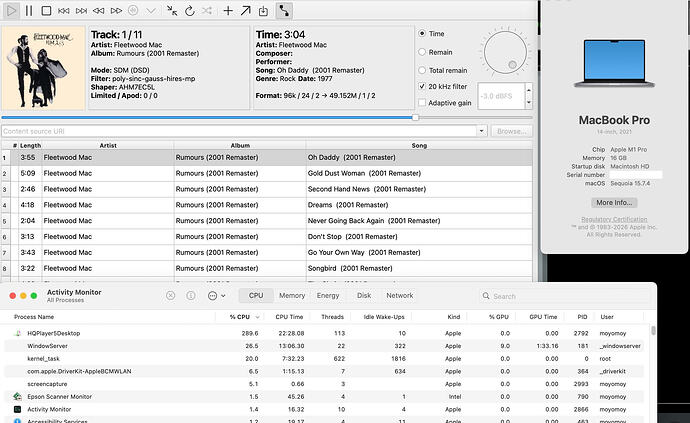Click the -3.0 dBFS volume field
This screenshot has height=423, width=690.
click(x=501, y=96)
